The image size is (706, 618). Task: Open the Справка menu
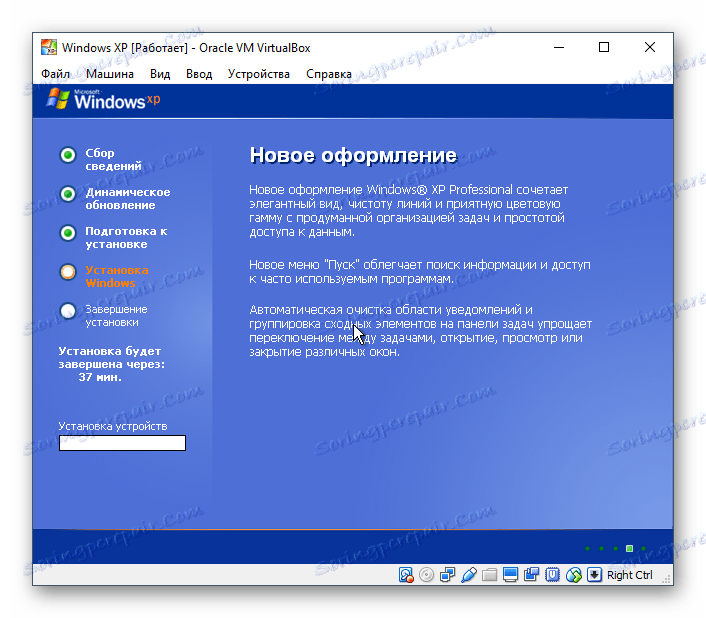pos(329,74)
